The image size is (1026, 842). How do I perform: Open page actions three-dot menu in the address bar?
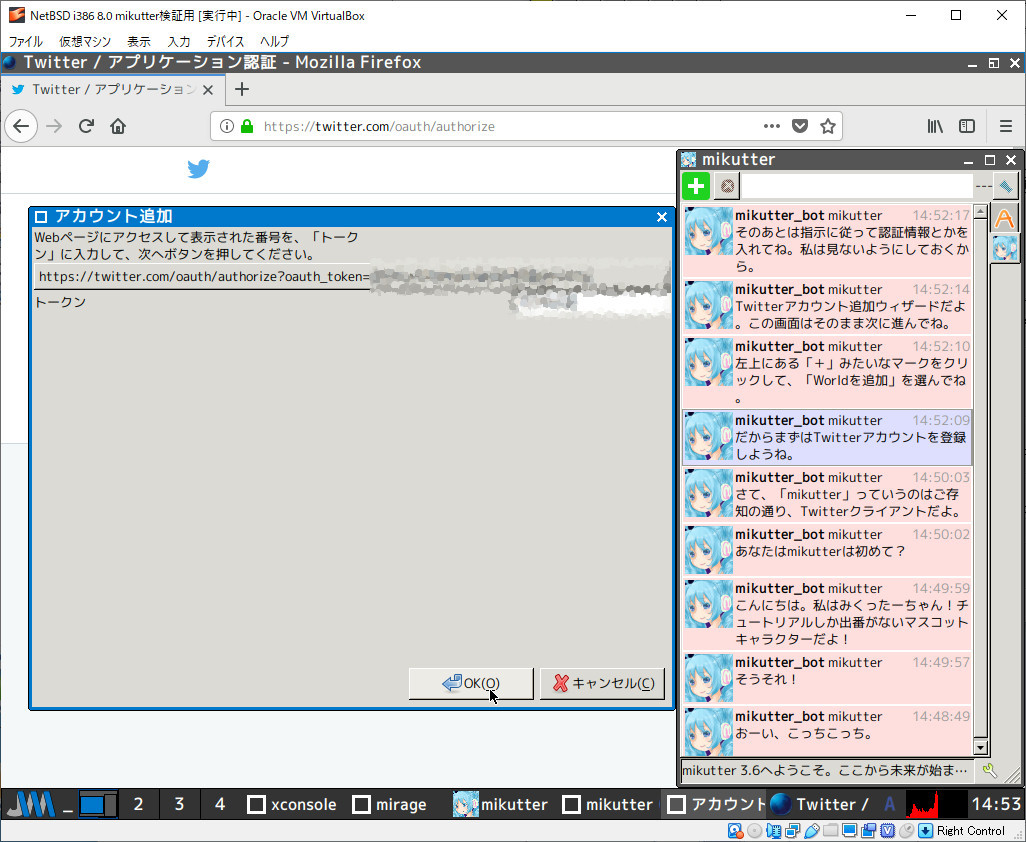coord(772,126)
